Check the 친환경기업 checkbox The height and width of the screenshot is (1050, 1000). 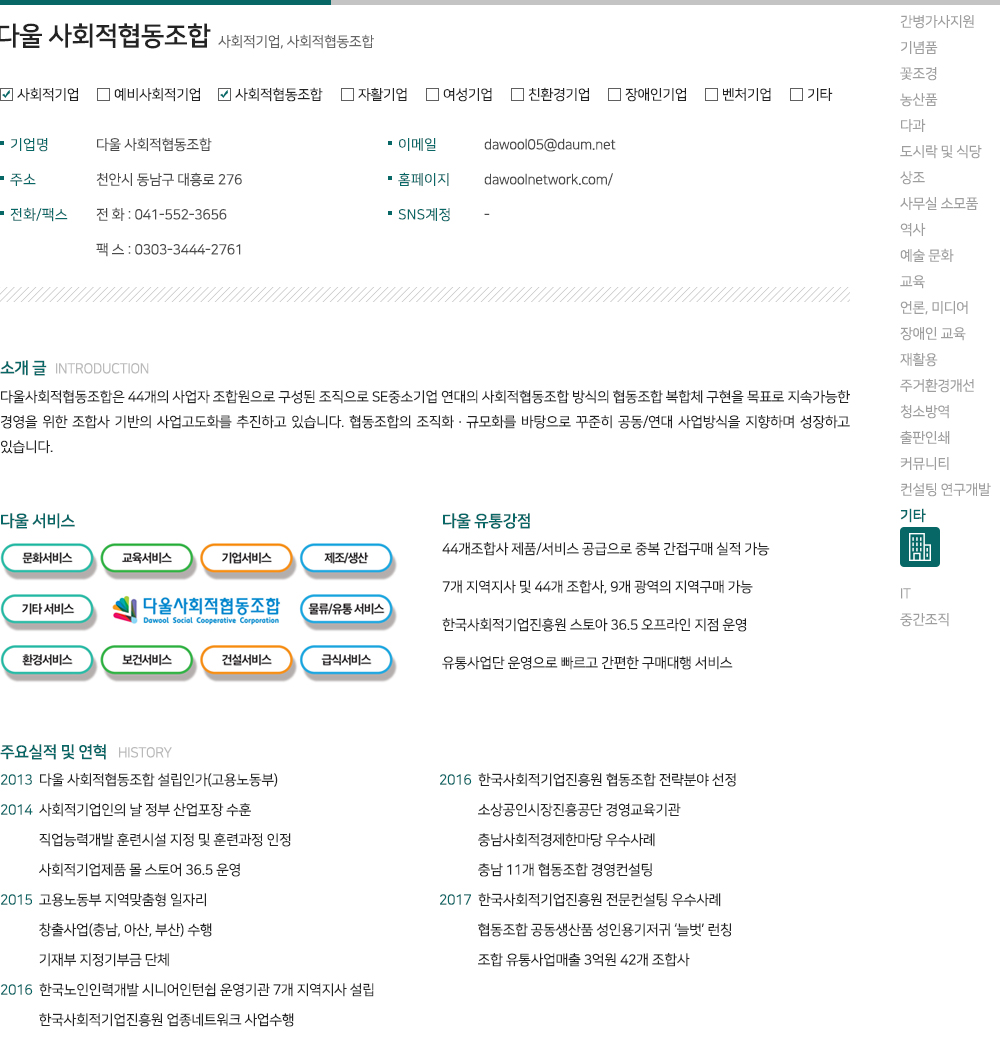point(517,94)
